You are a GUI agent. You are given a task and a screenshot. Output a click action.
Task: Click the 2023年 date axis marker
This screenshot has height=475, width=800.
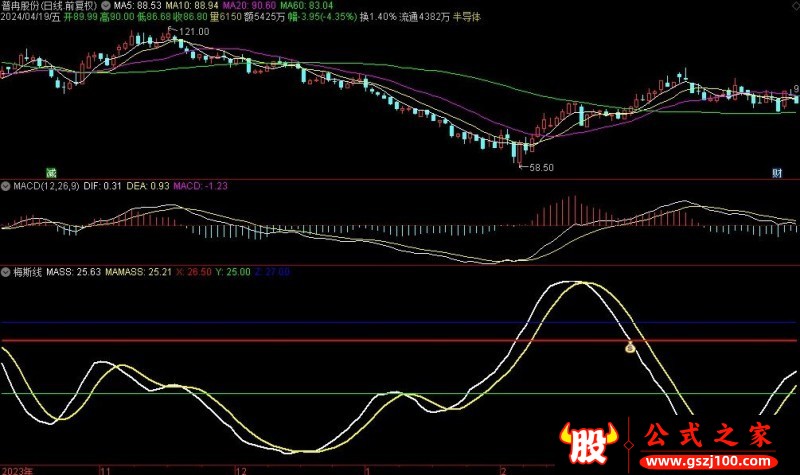point(18,468)
